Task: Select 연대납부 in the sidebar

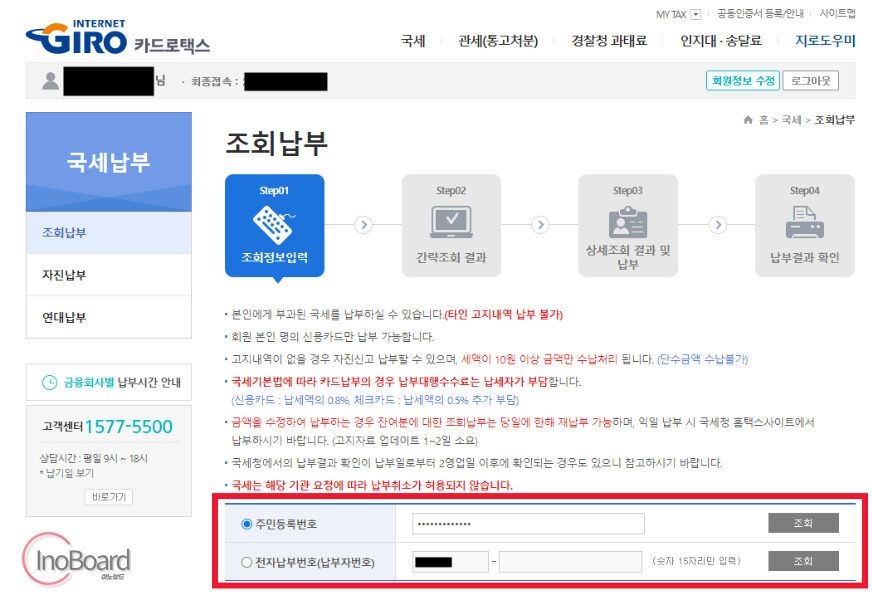Action: click(x=108, y=317)
